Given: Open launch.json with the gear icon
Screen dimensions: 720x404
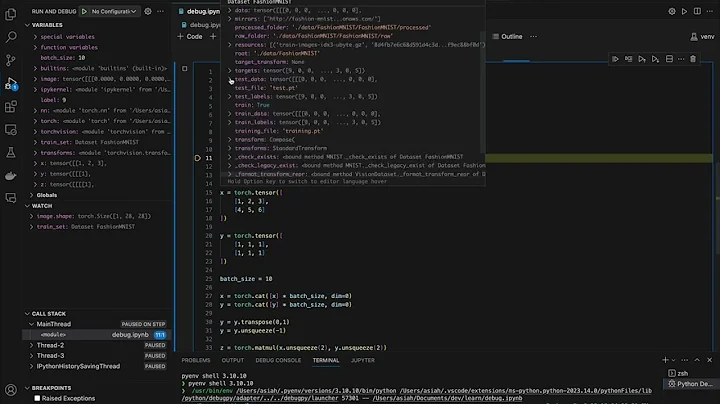Looking at the screenshot, I should [x=148, y=11].
